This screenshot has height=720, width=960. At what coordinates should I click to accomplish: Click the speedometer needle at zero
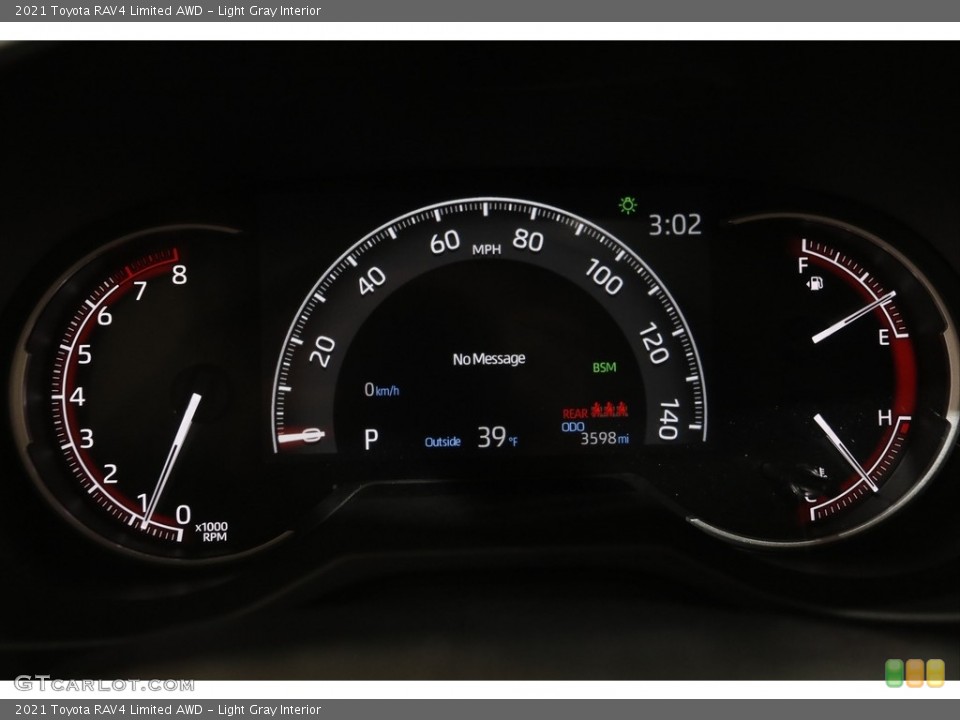click(x=301, y=436)
